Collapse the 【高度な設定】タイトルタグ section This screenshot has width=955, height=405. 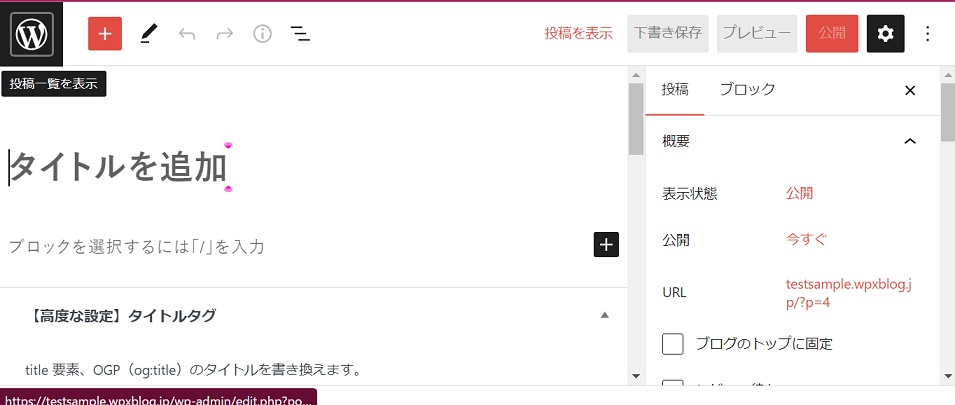pos(604,316)
